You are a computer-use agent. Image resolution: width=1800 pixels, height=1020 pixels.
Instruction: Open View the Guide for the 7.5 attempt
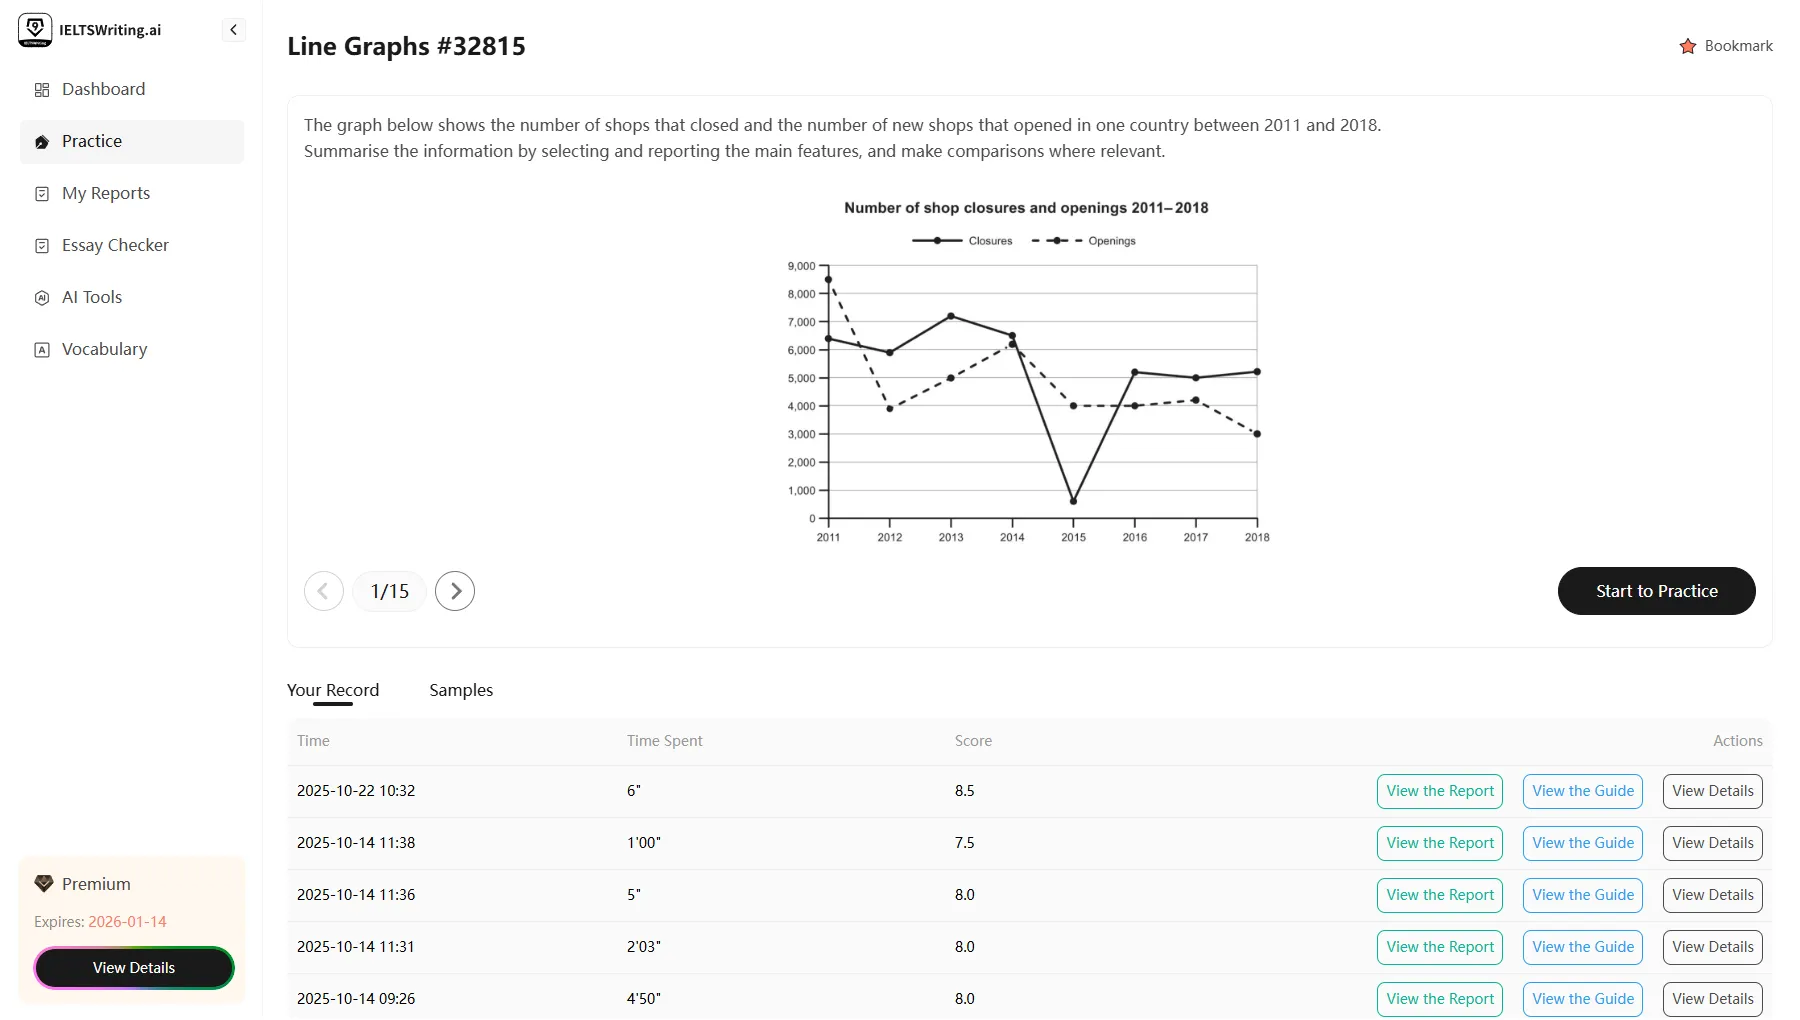click(x=1582, y=843)
